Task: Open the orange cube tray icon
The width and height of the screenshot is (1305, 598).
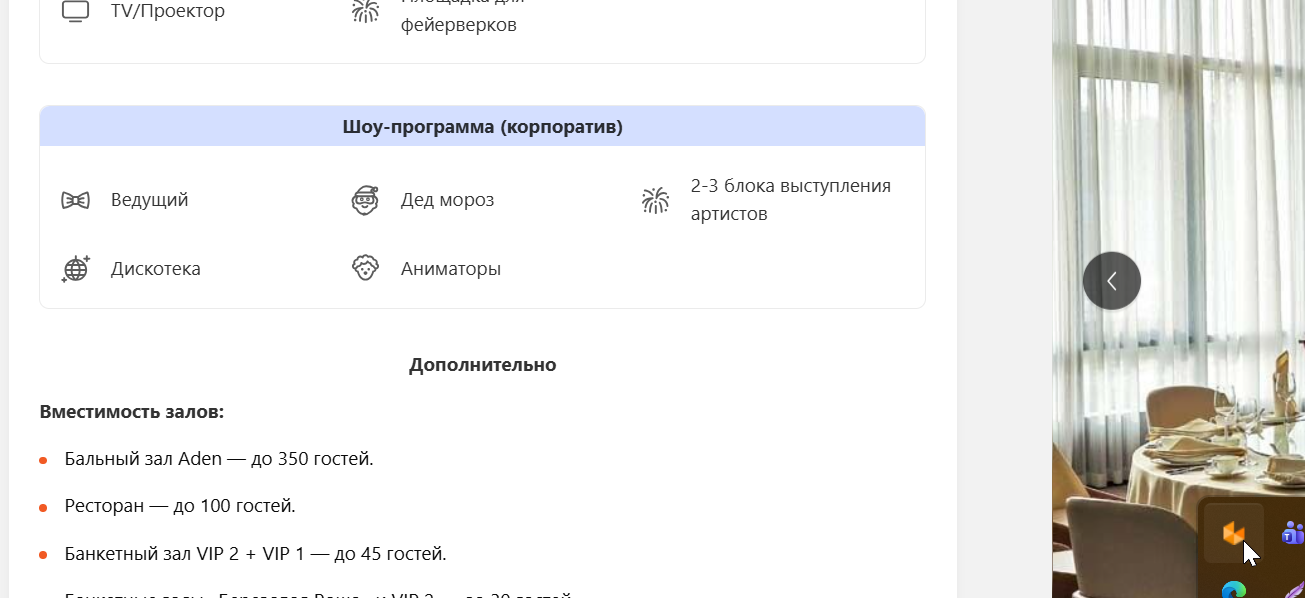Action: tap(1233, 533)
